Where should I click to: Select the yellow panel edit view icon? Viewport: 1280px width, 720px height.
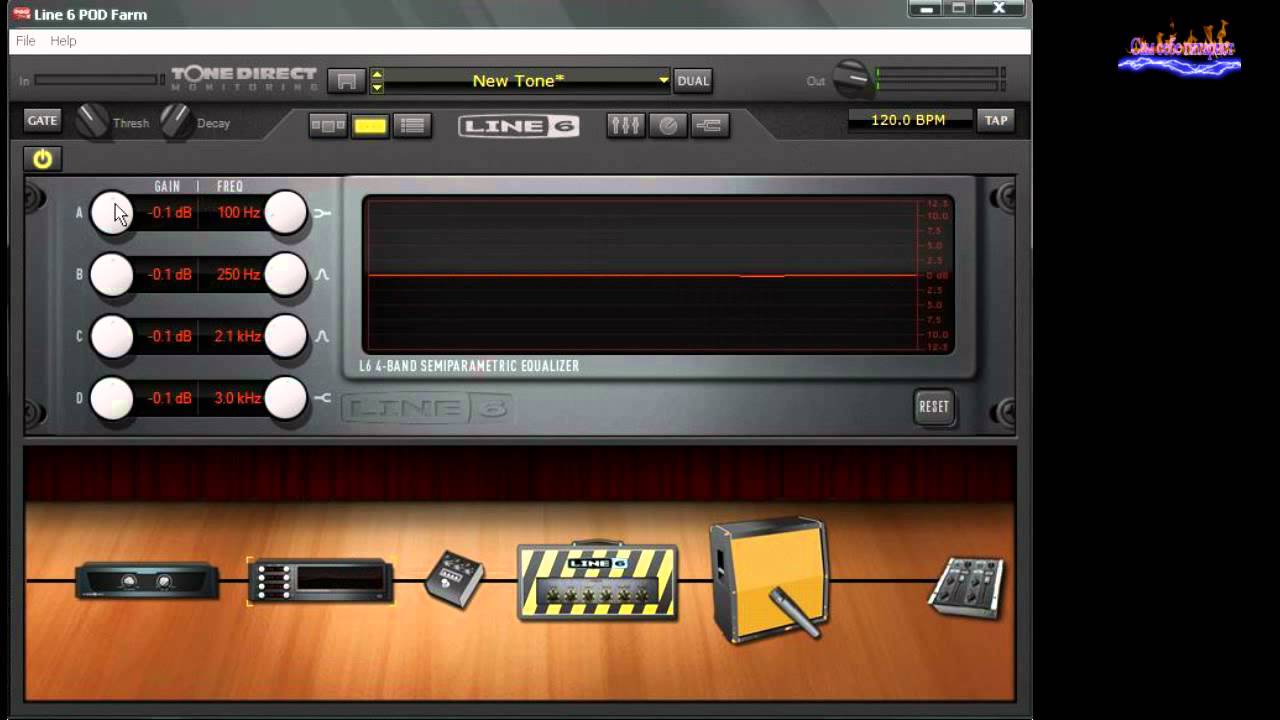point(370,125)
